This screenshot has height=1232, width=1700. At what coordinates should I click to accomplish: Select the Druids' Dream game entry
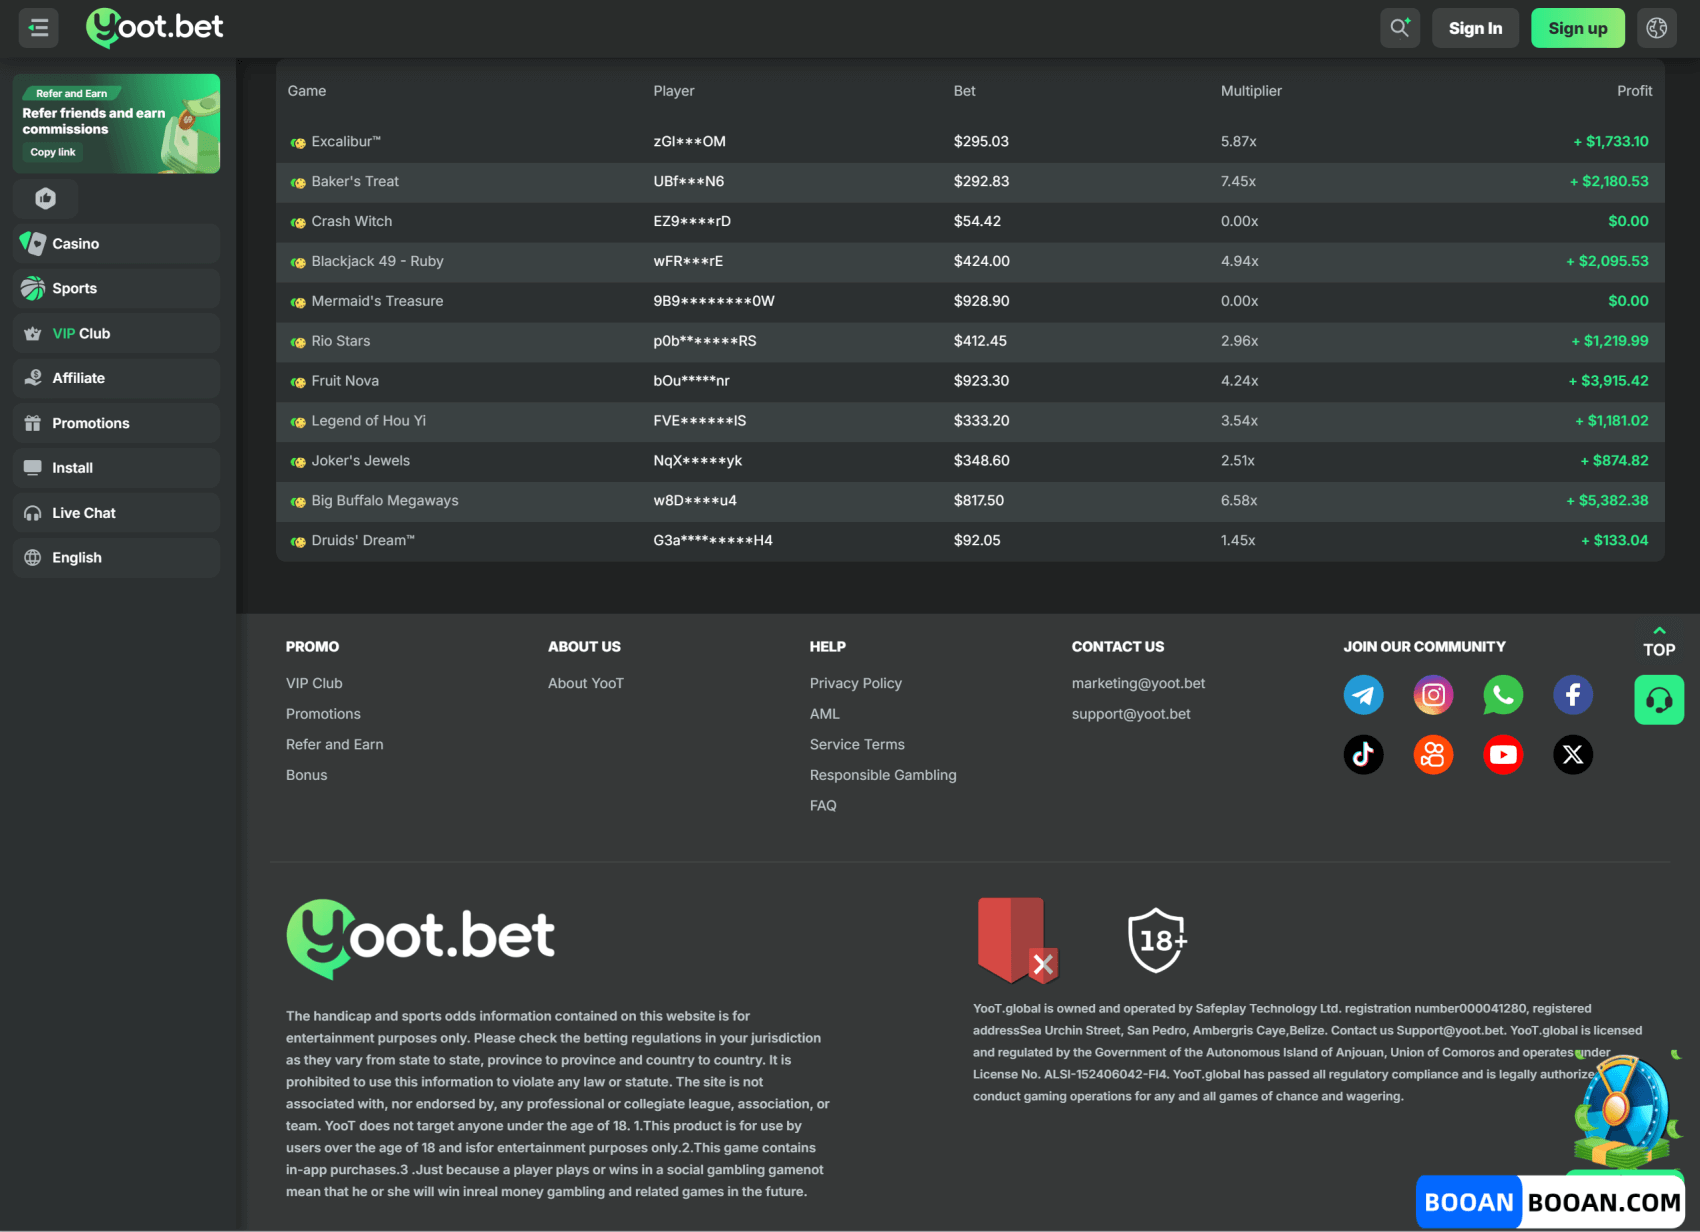970,541
